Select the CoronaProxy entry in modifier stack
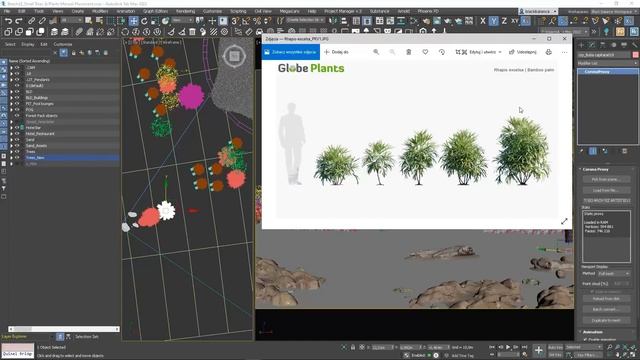 [x=608, y=71]
